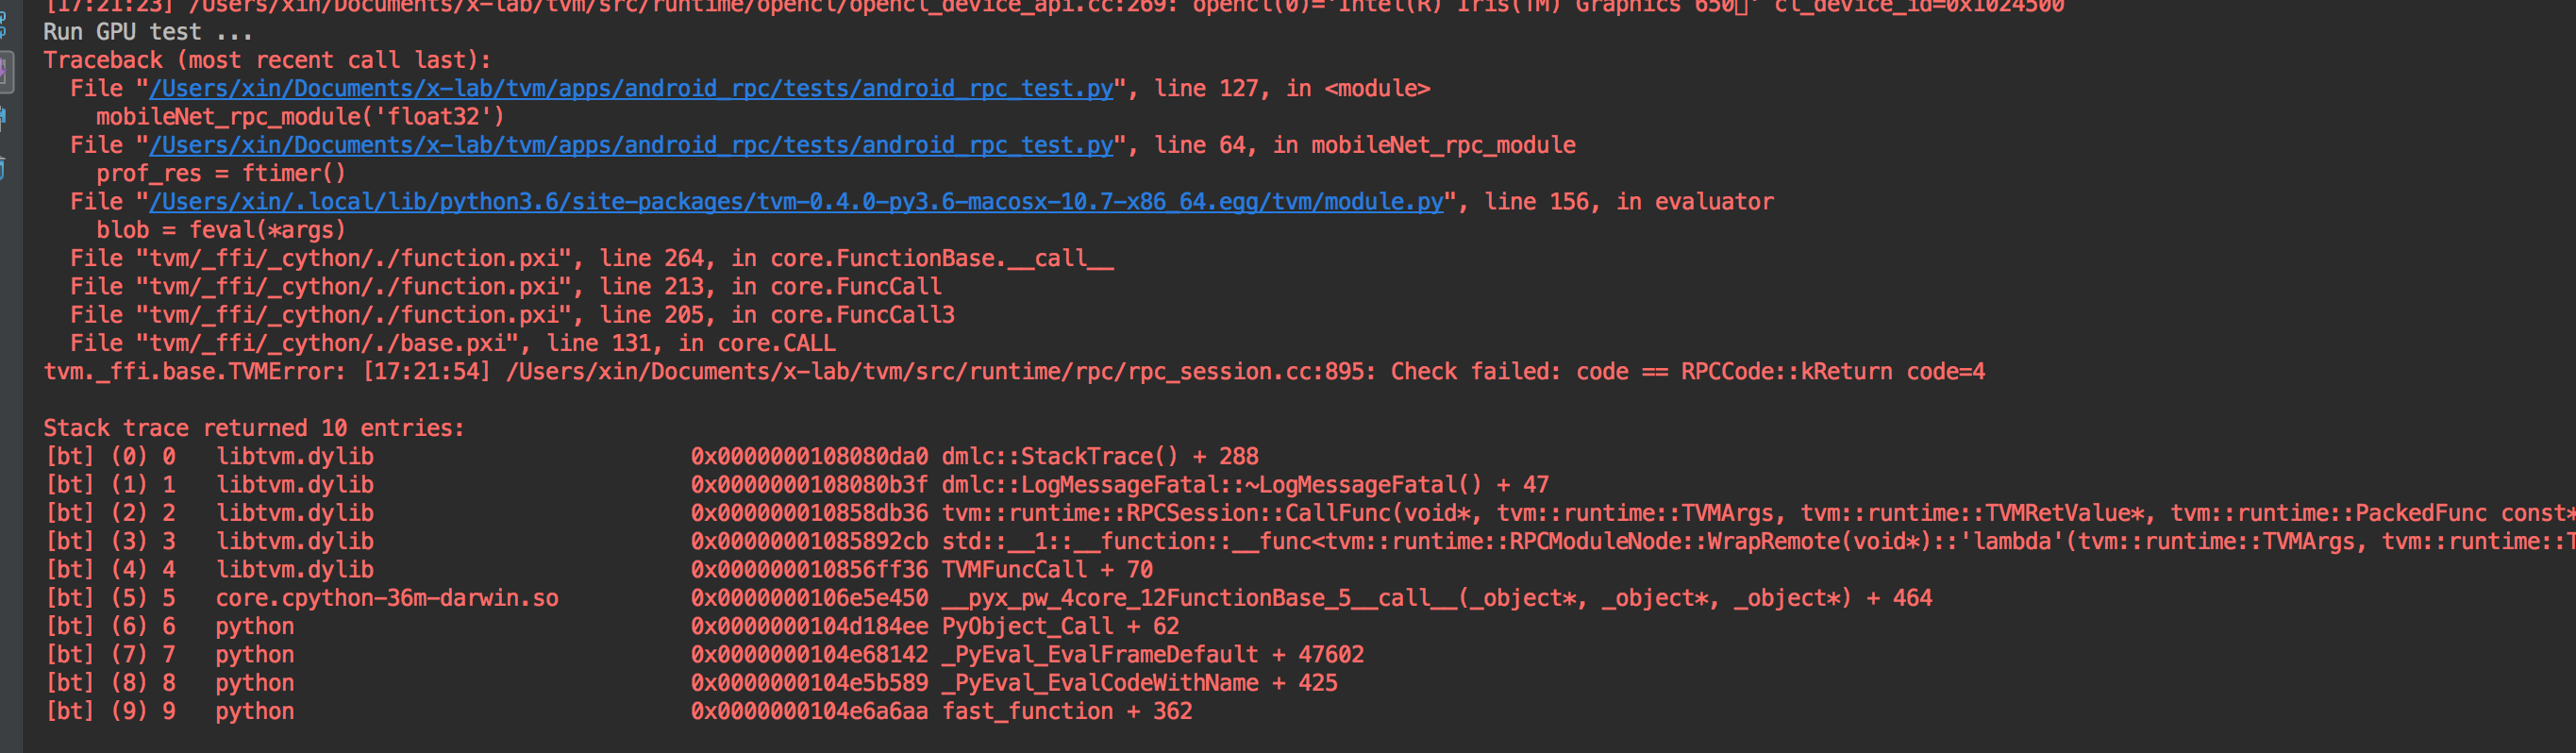Click the dmlc::StackTrace() + 288 entry

tap(1100, 456)
